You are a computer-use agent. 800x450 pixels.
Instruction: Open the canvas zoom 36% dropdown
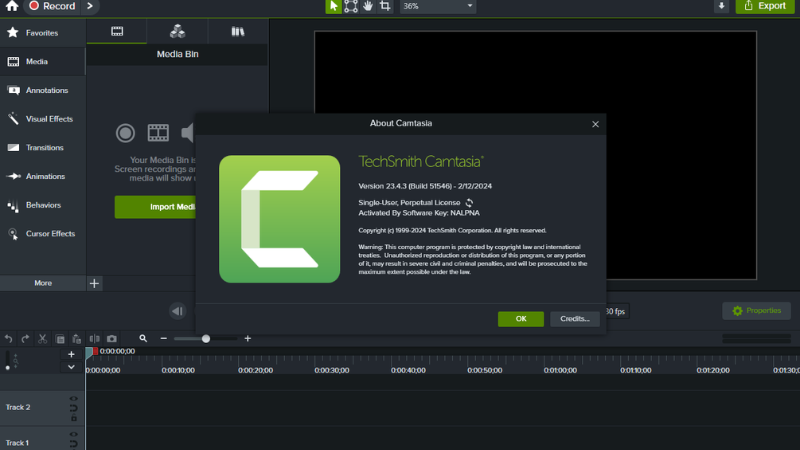438,6
